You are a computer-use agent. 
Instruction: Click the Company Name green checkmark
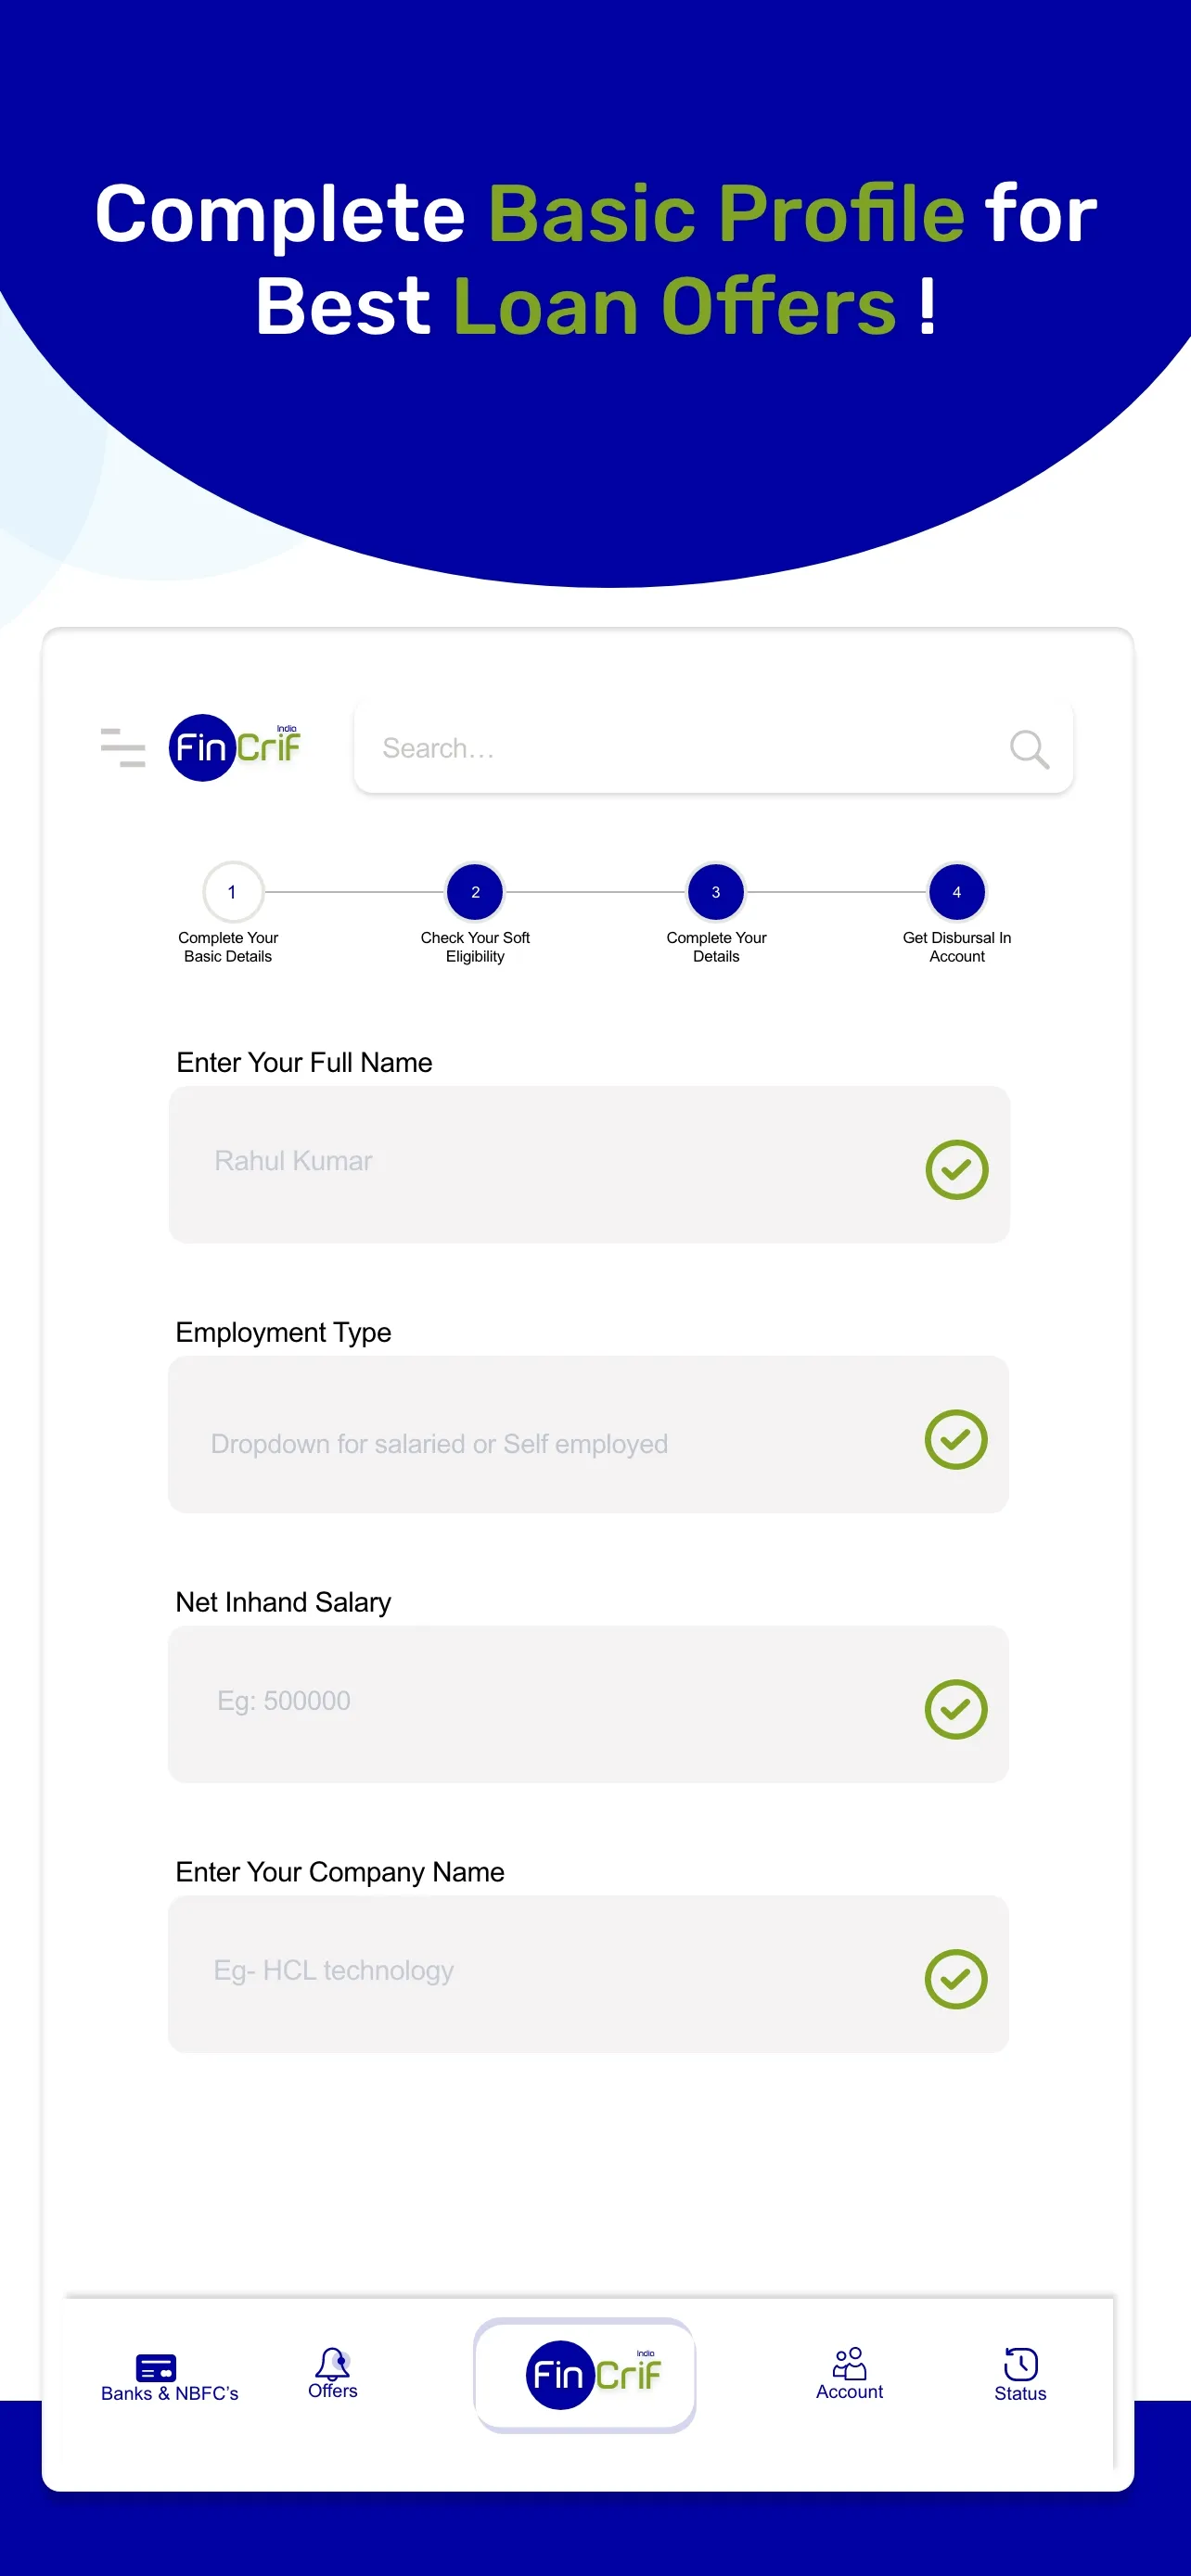coord(955,1979)
